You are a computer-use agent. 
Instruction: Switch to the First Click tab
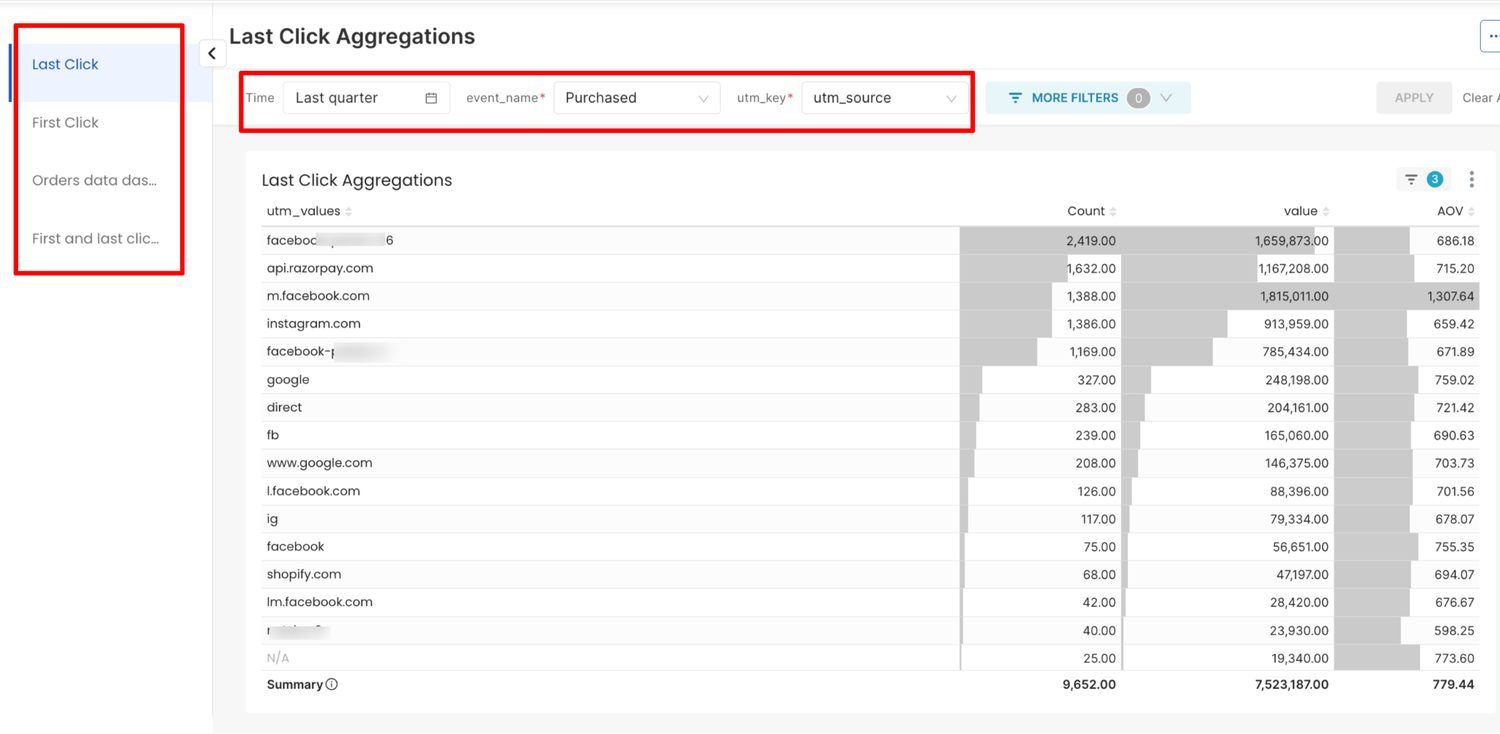click(x=65, y=123)
